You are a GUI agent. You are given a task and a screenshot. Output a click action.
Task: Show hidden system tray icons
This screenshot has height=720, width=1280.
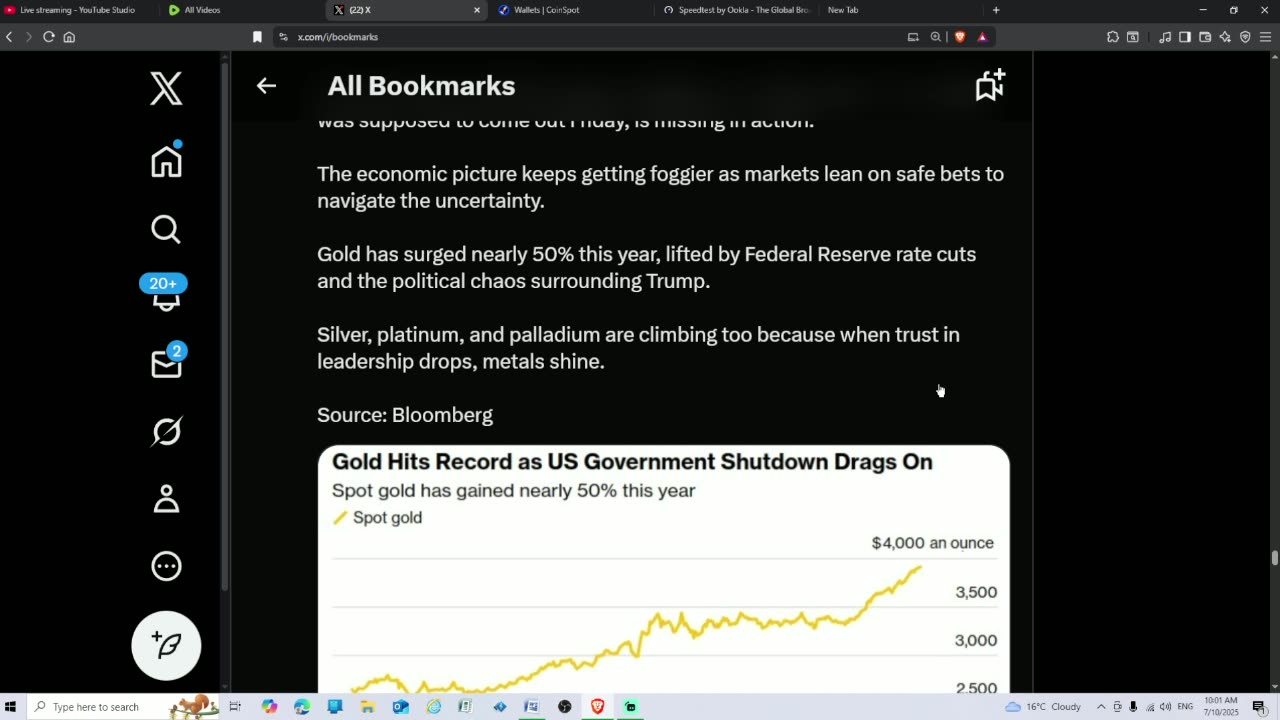tap(1101, 707)
